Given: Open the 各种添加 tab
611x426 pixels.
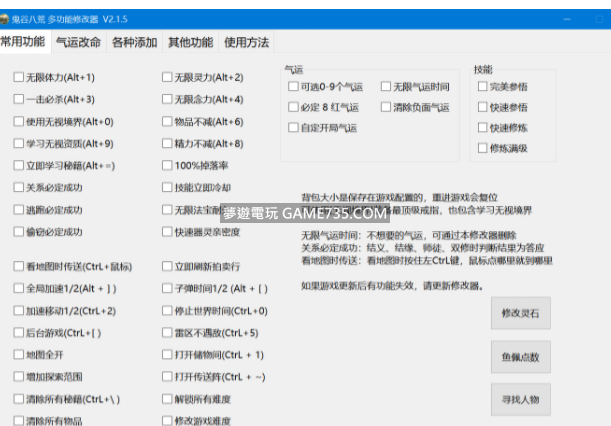Looking at the screenshot, I should pos(134,42).
